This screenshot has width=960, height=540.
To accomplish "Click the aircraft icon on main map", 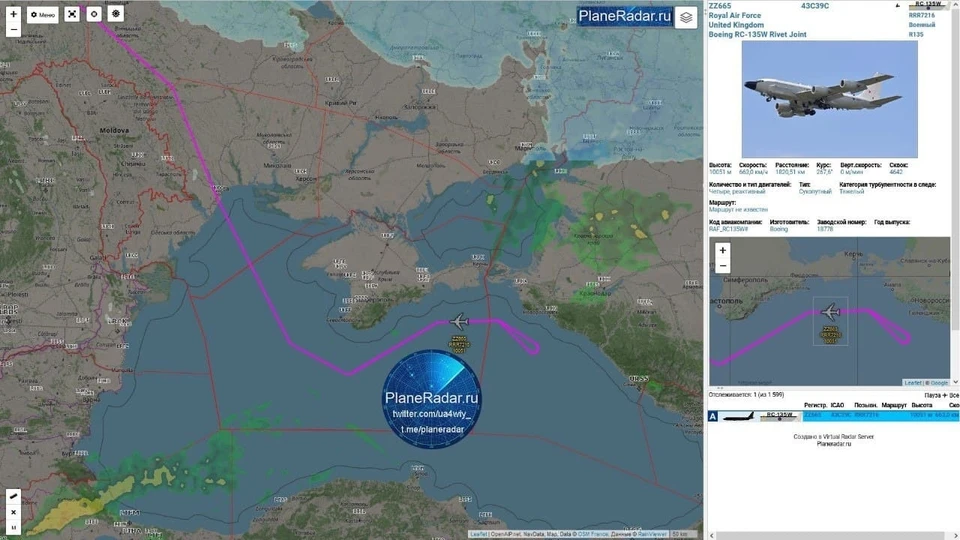I will pos(458,321).
